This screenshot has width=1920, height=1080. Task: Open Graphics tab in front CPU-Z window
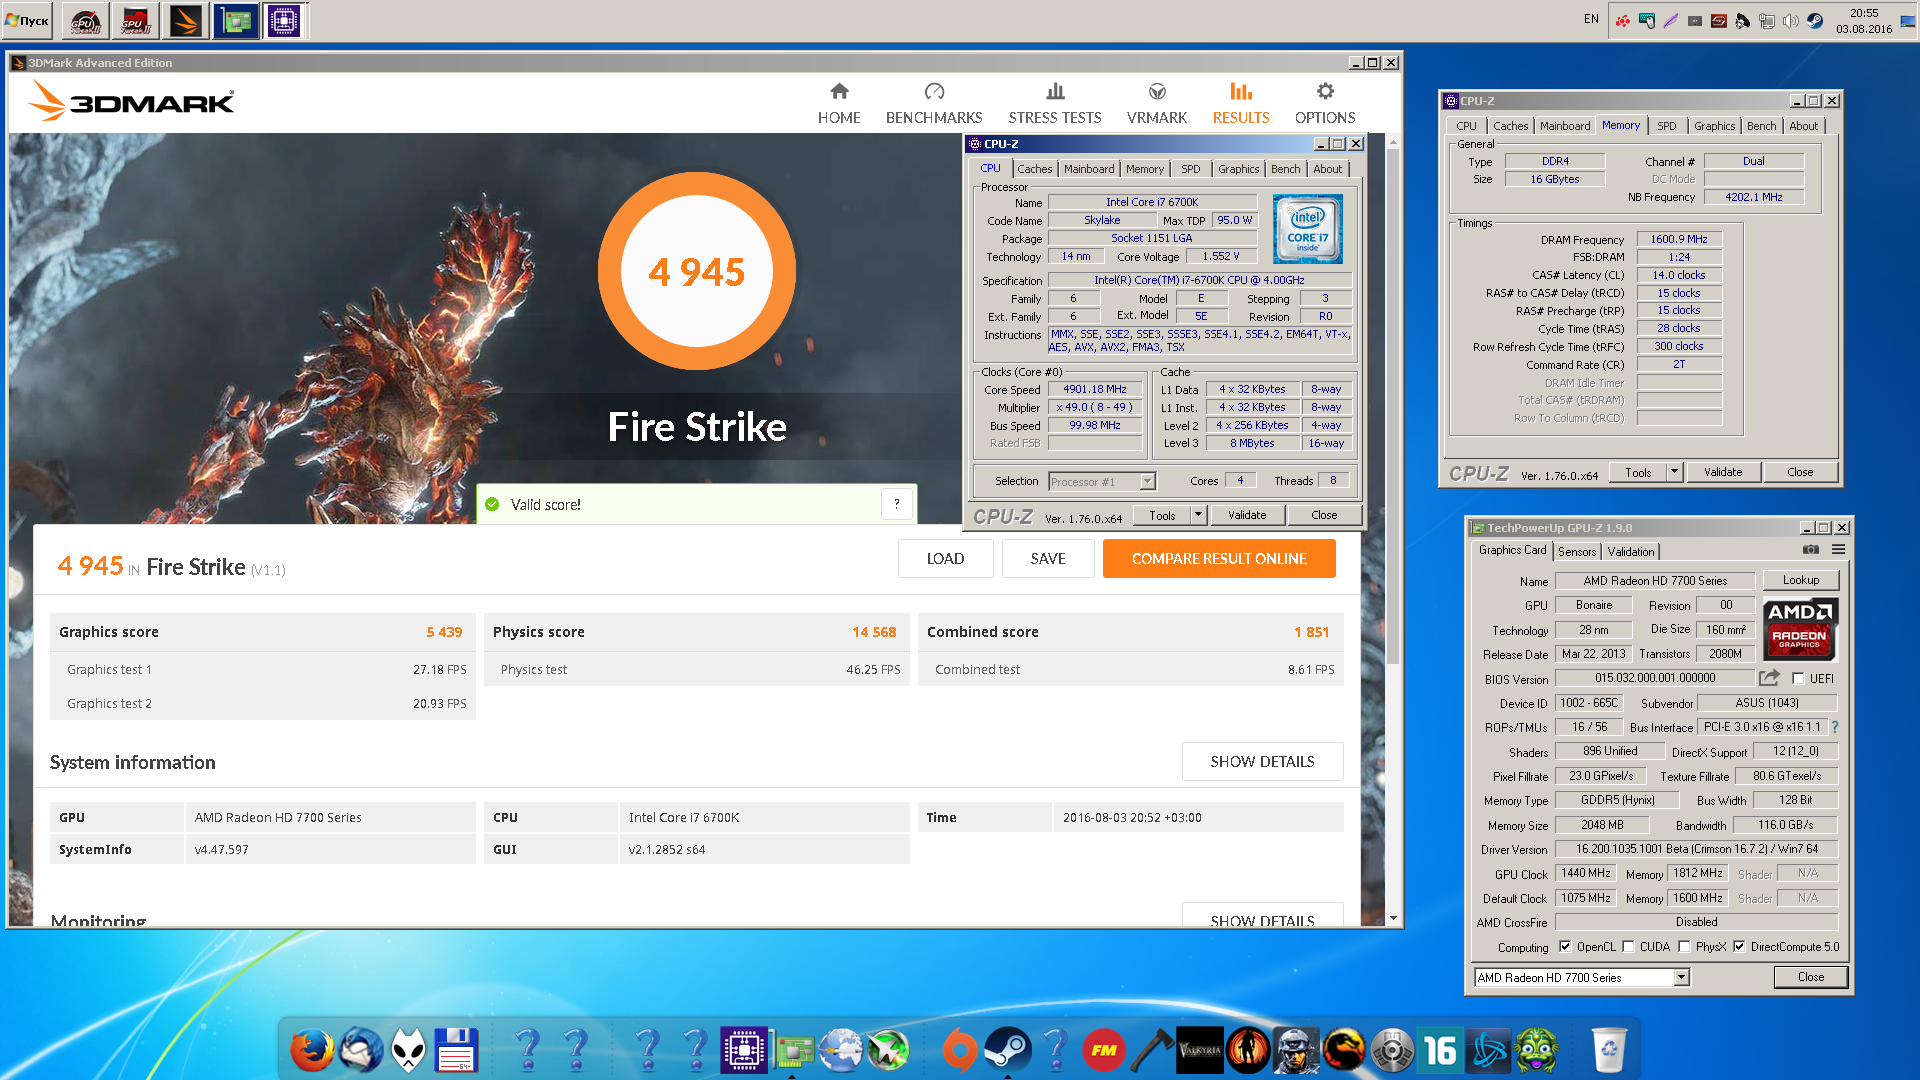click(x=1239, y=169)
